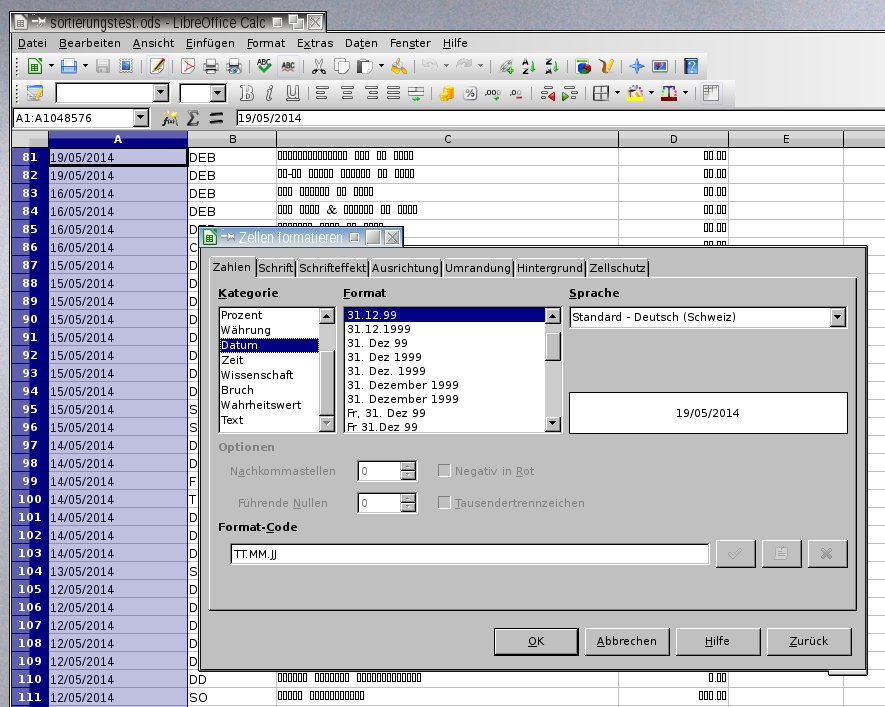Run the Spelling check icon
Image resolution: width=885 pixels, height=707 pixels.
(264, 66)
